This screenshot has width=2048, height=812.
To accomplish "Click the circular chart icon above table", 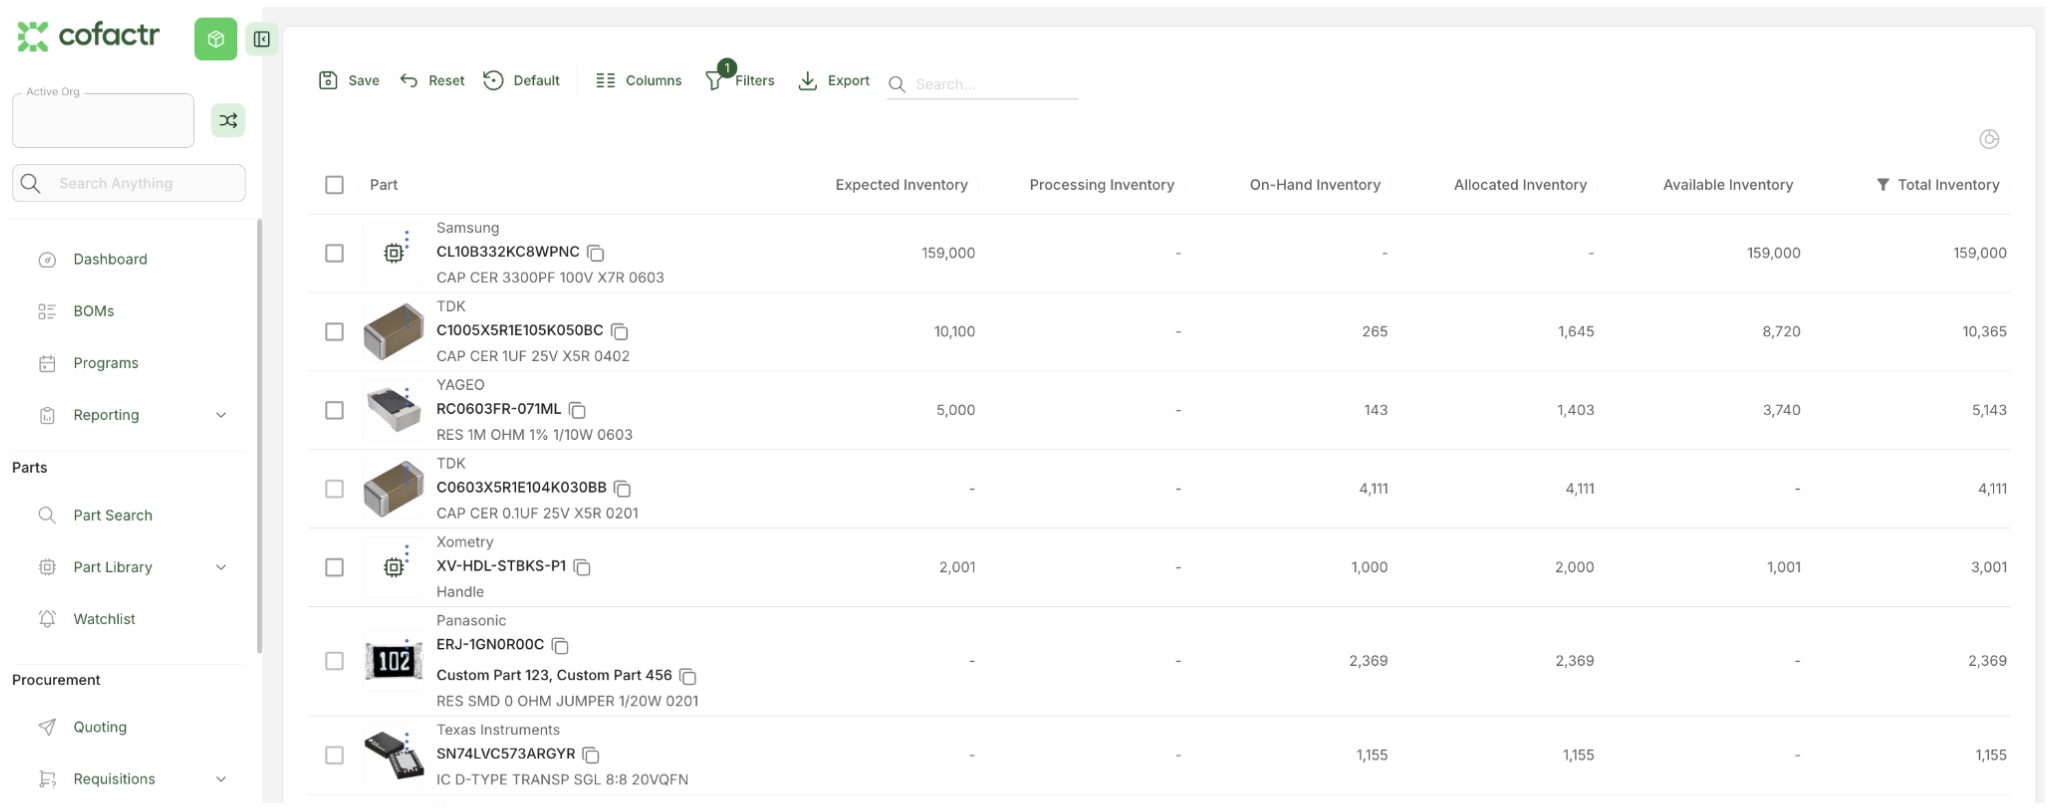I will 1989,139.
